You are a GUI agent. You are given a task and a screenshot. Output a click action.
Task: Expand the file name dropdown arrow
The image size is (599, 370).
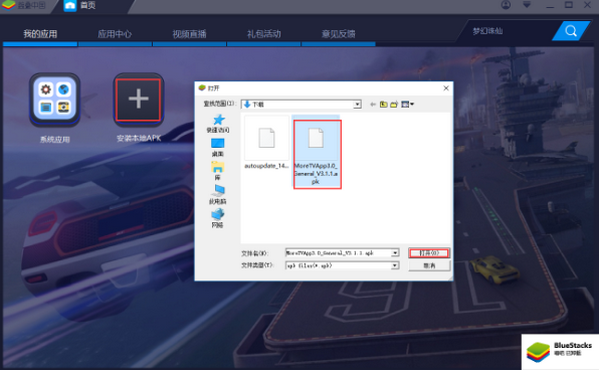pyautogui.click(x=395, y=253)
